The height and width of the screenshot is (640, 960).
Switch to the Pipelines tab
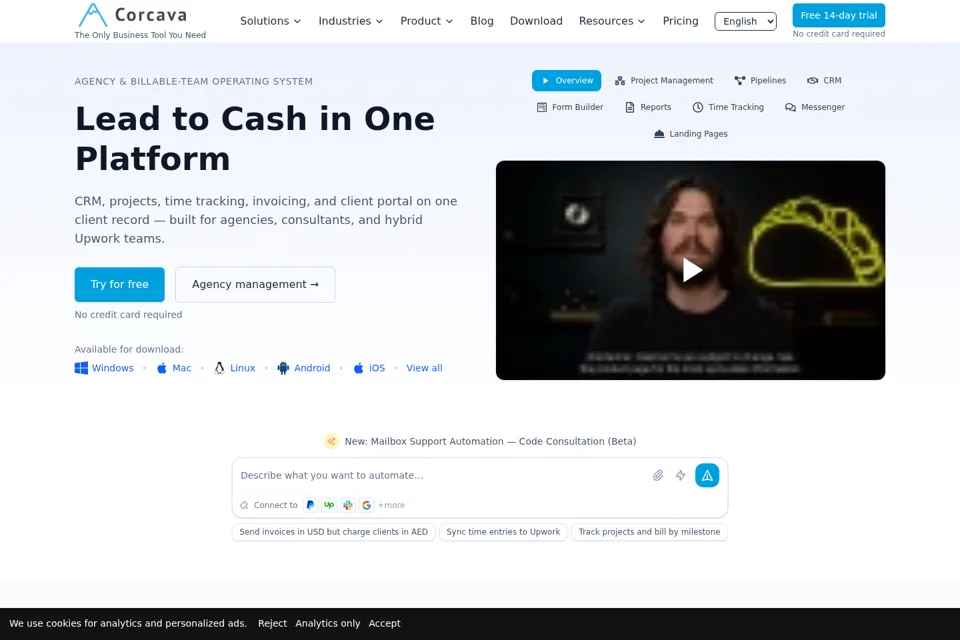760,80
